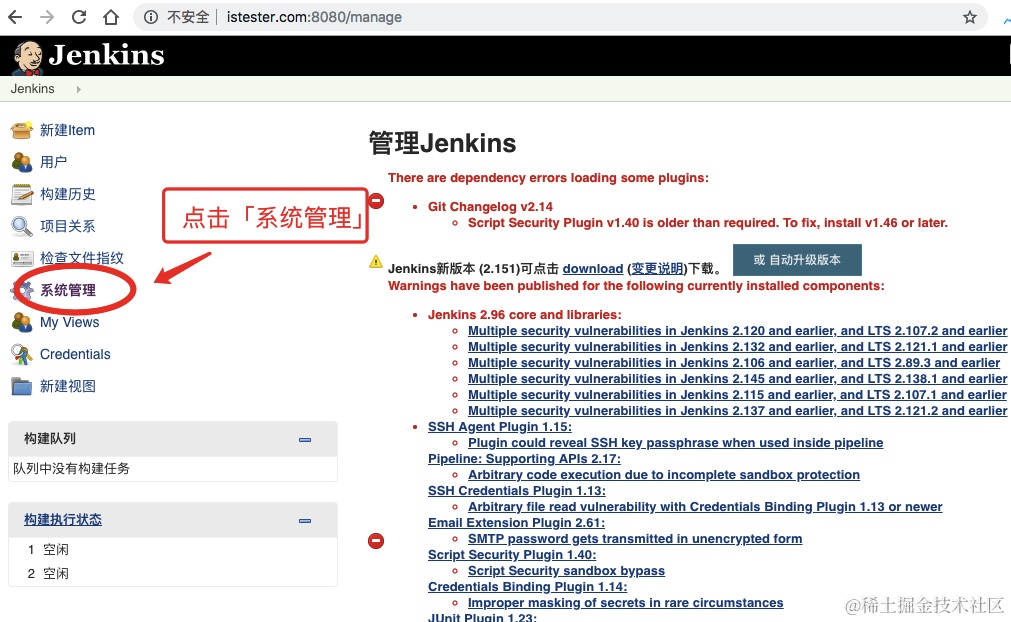The width and height of the screenshot is (1011, 622).
Task: Open Arbitrary file read vulnerability link
Action: click(x=705, y=507)
